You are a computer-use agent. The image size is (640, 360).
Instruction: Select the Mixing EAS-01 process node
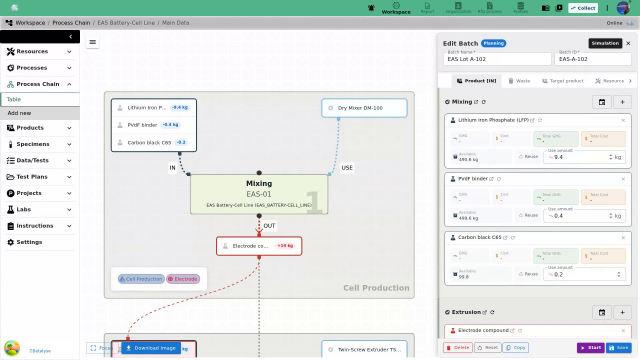pos(259,194)
